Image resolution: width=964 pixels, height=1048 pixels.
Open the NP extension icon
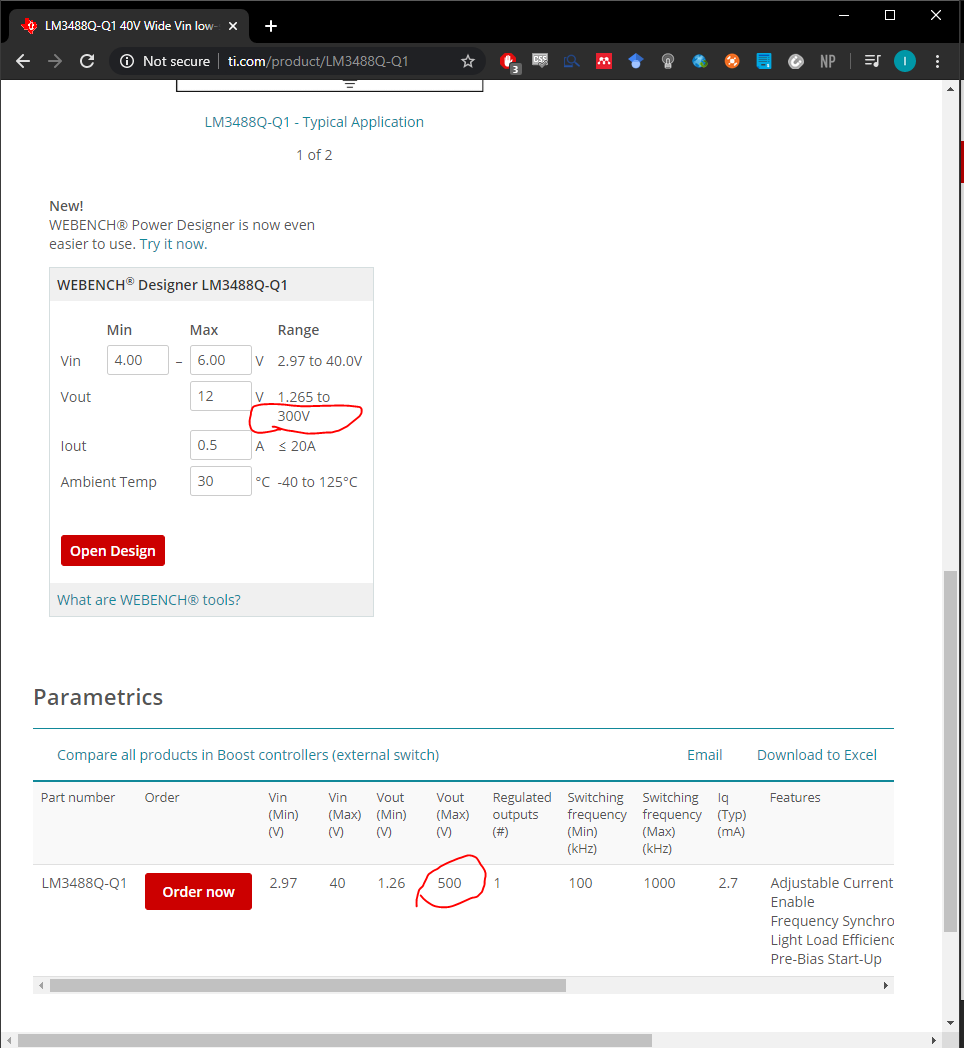[x=828, y=61]
